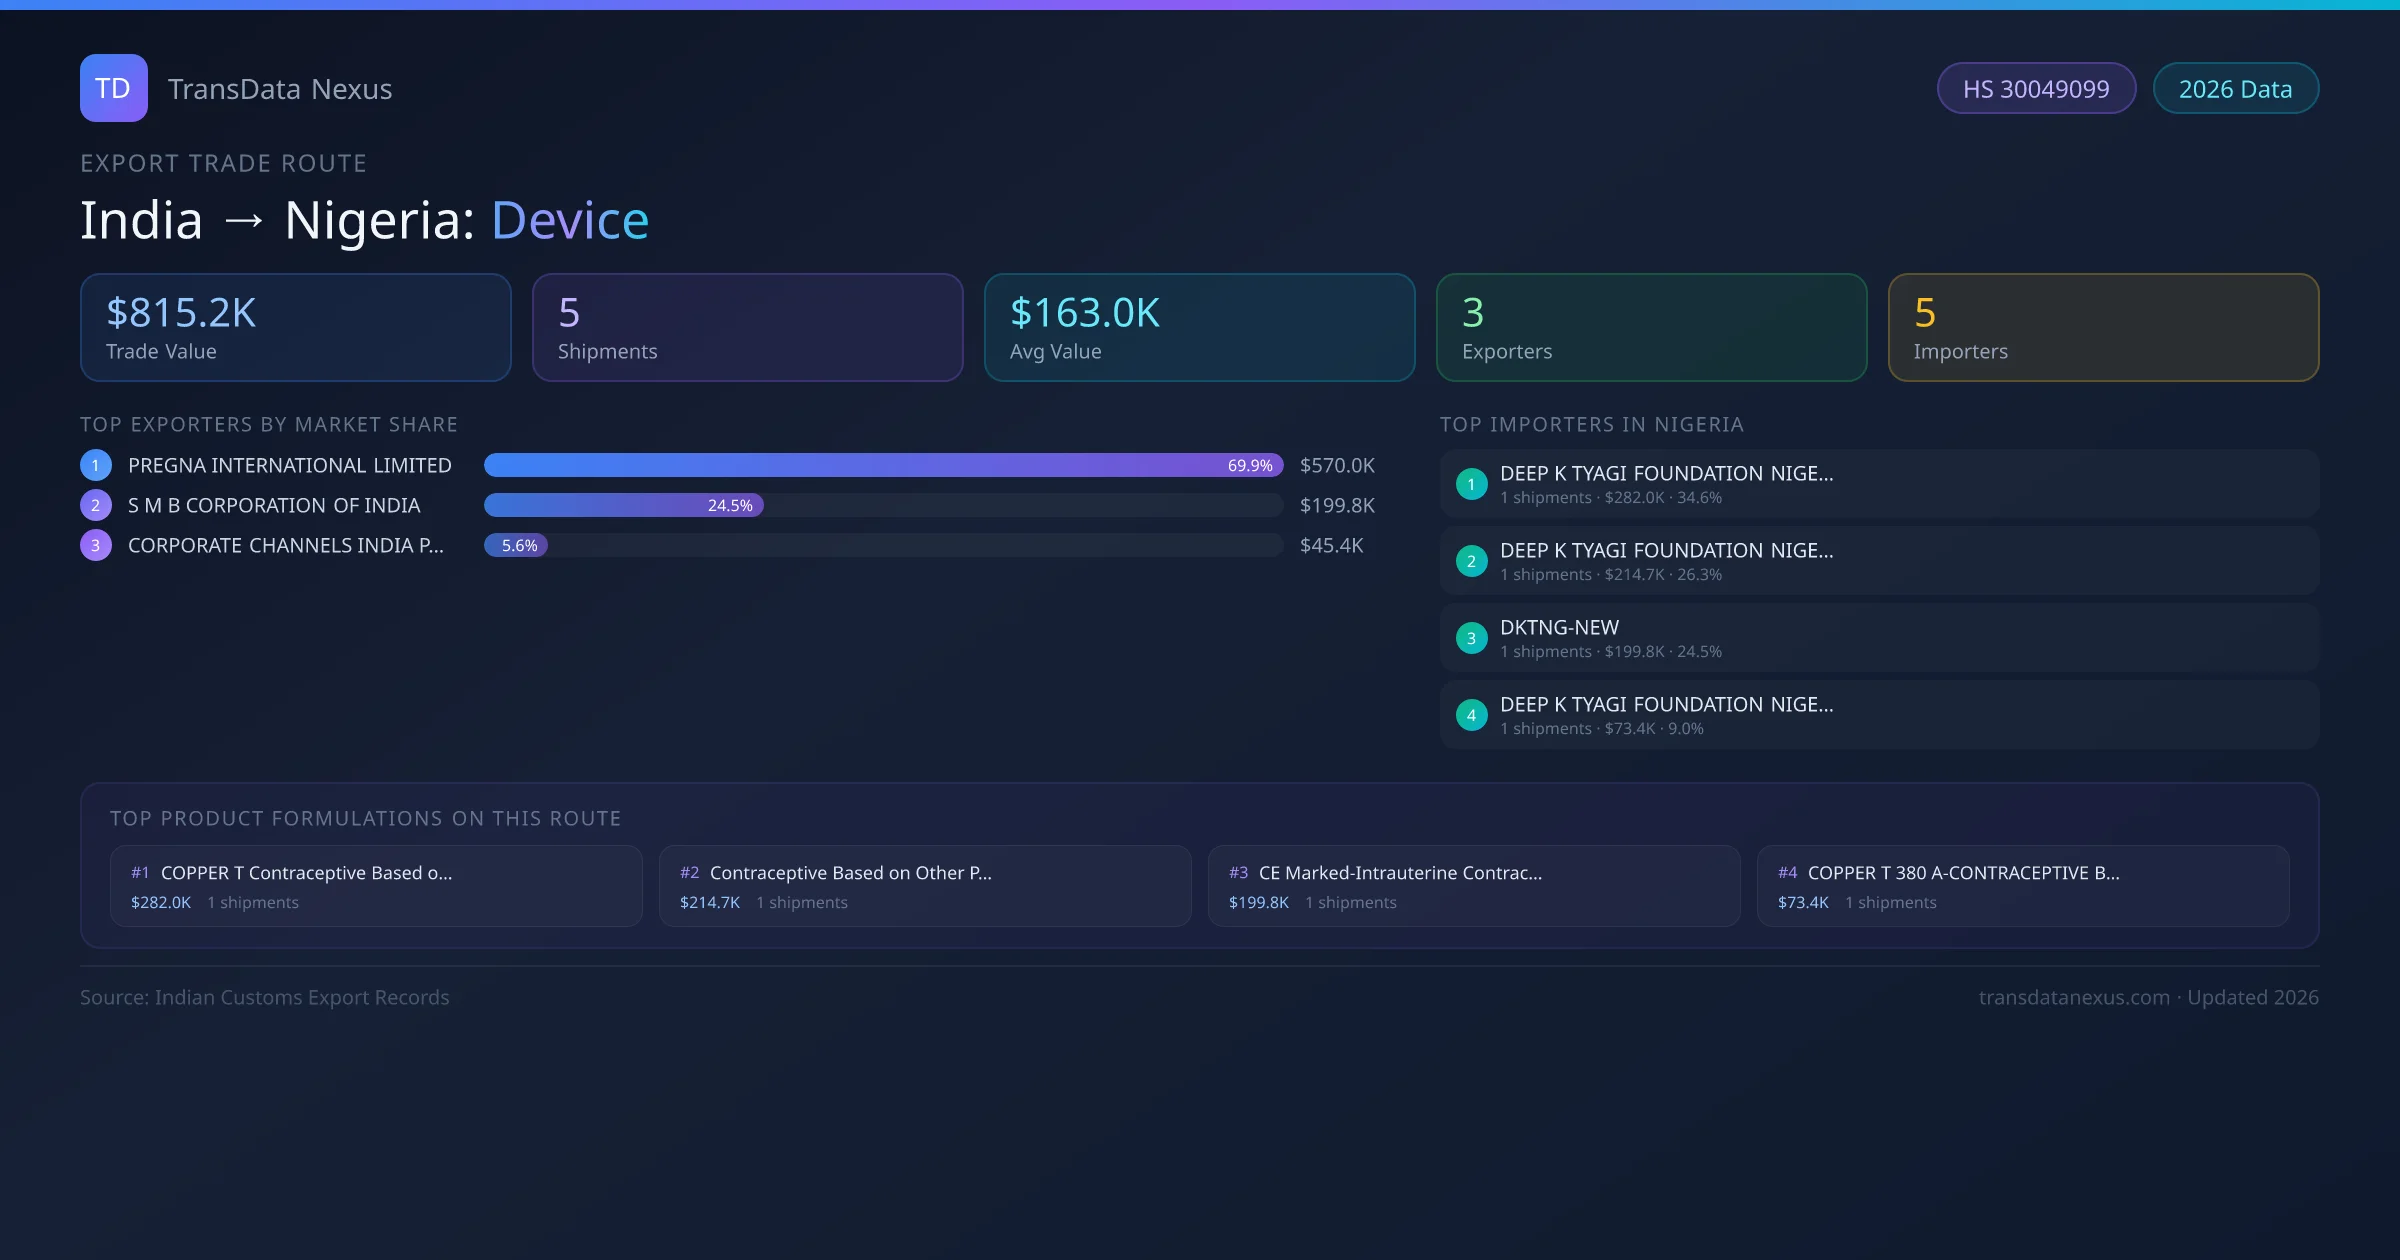The height and width of the screenshot is (1260, 2400).
Task: Click green rank 2 importer badge
Action: pyautogui.click(x=1471, y=561)
